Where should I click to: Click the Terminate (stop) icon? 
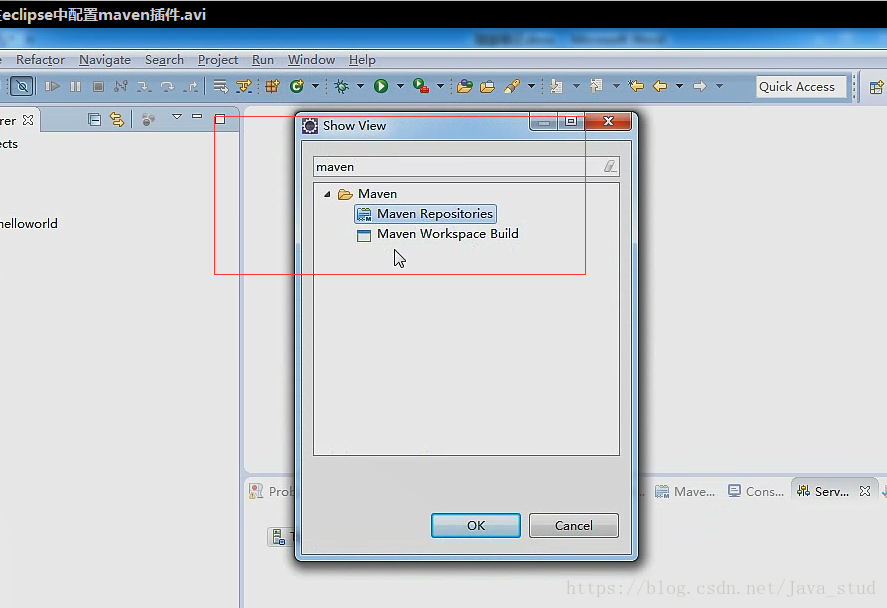point(98,87)
